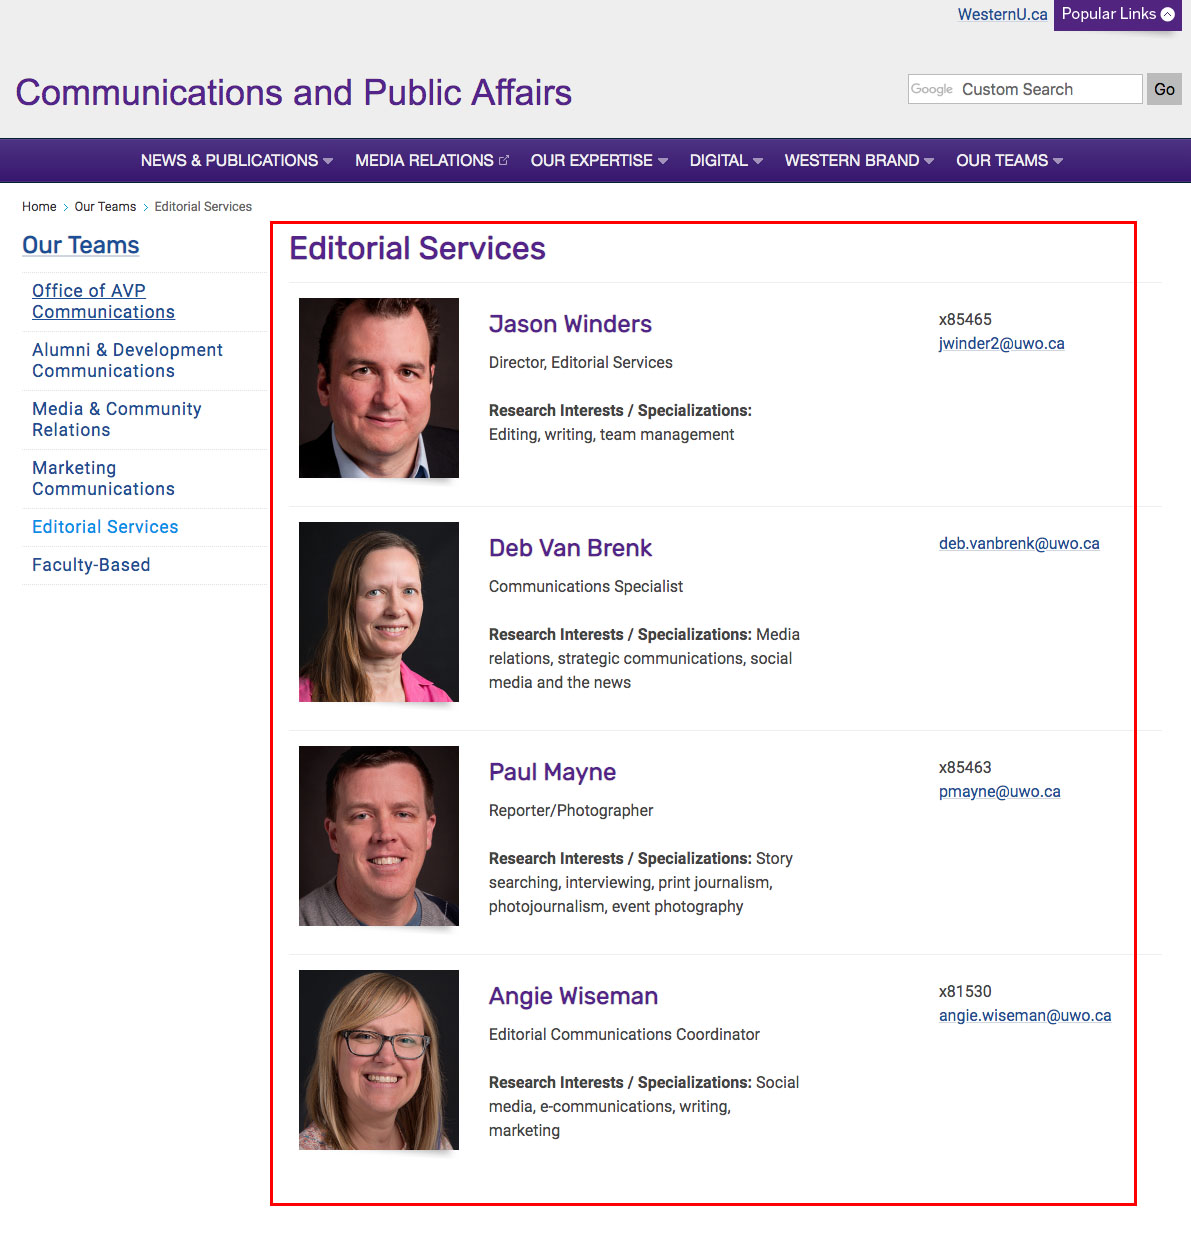
Task: Click 'Communications Specialist' title text
Action: tap(586, 586)
